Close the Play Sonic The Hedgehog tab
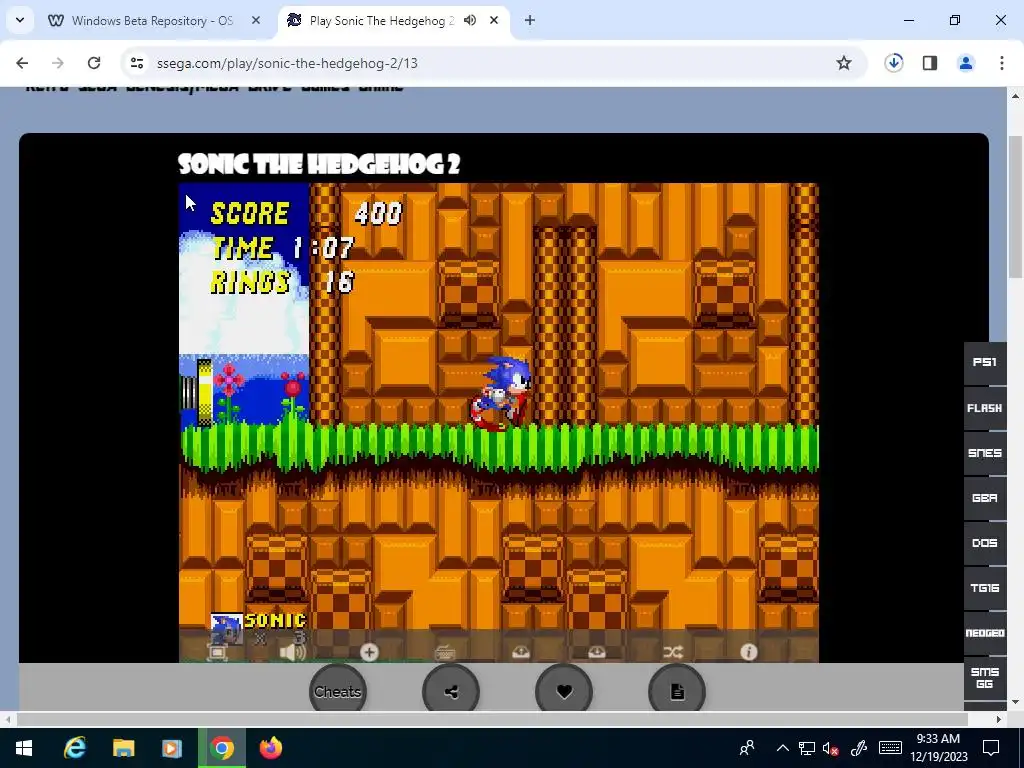 click(494, 20)
